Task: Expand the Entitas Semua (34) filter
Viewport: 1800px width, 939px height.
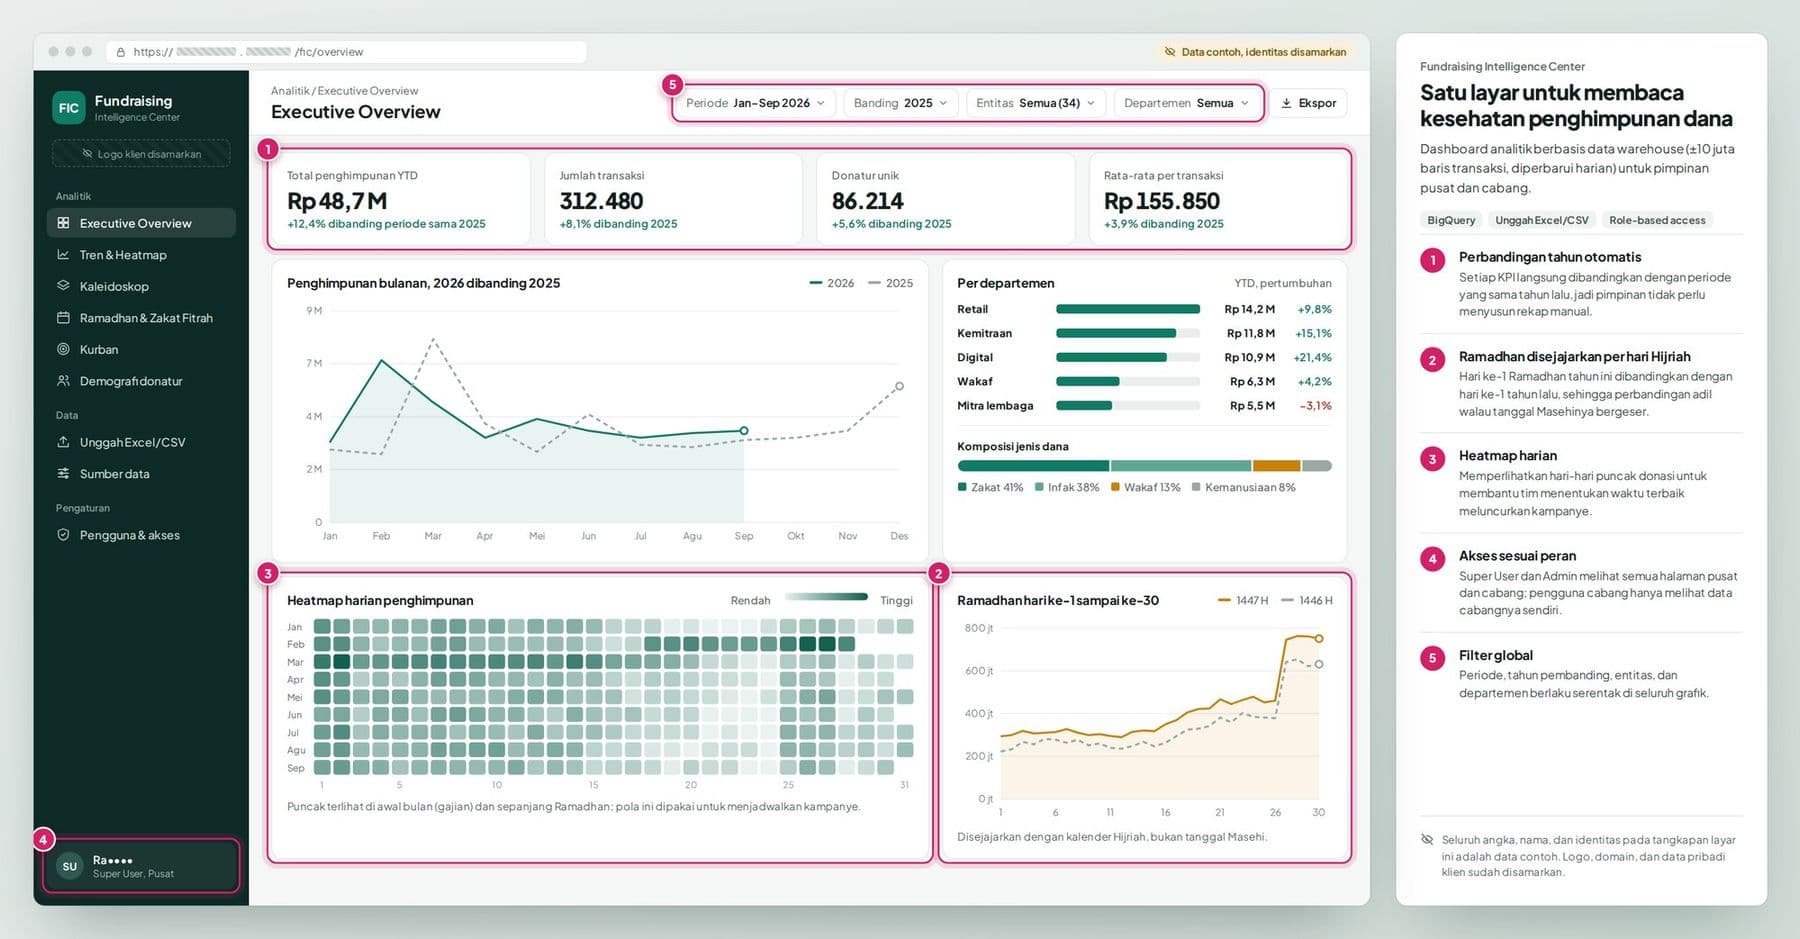Action: [1035, 103]
